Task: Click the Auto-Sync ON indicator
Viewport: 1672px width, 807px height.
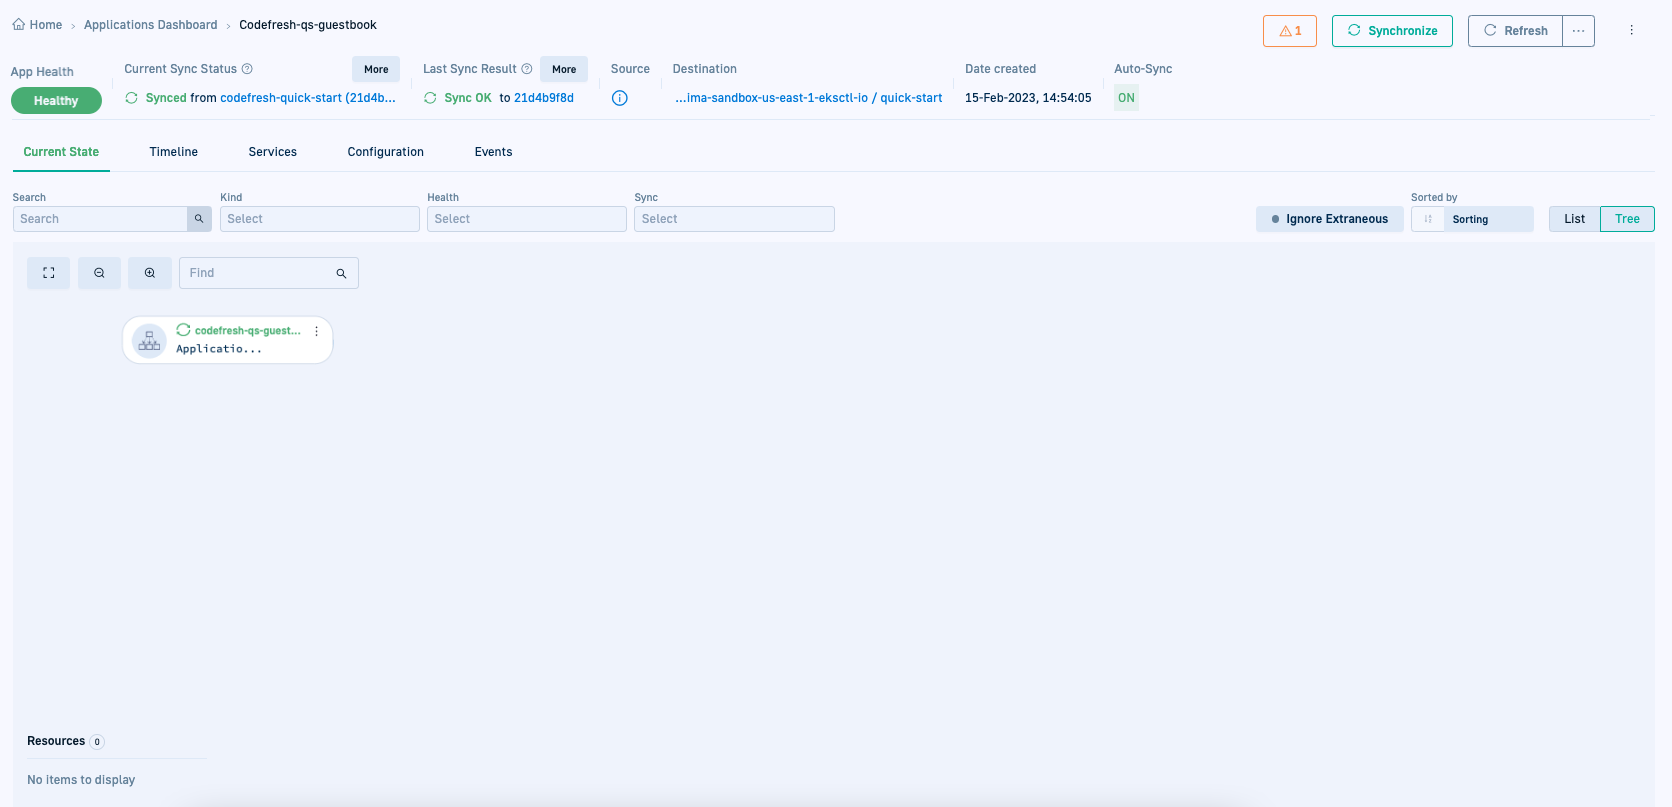Action: 1126,98
